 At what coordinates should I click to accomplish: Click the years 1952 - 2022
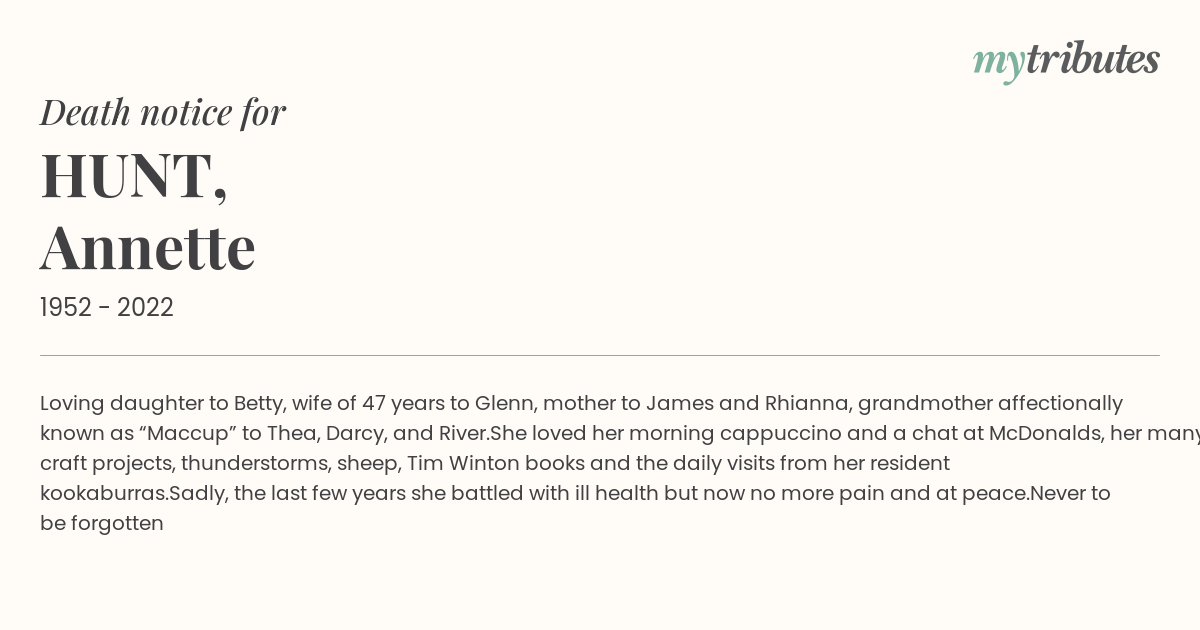(x=107, y=308)
